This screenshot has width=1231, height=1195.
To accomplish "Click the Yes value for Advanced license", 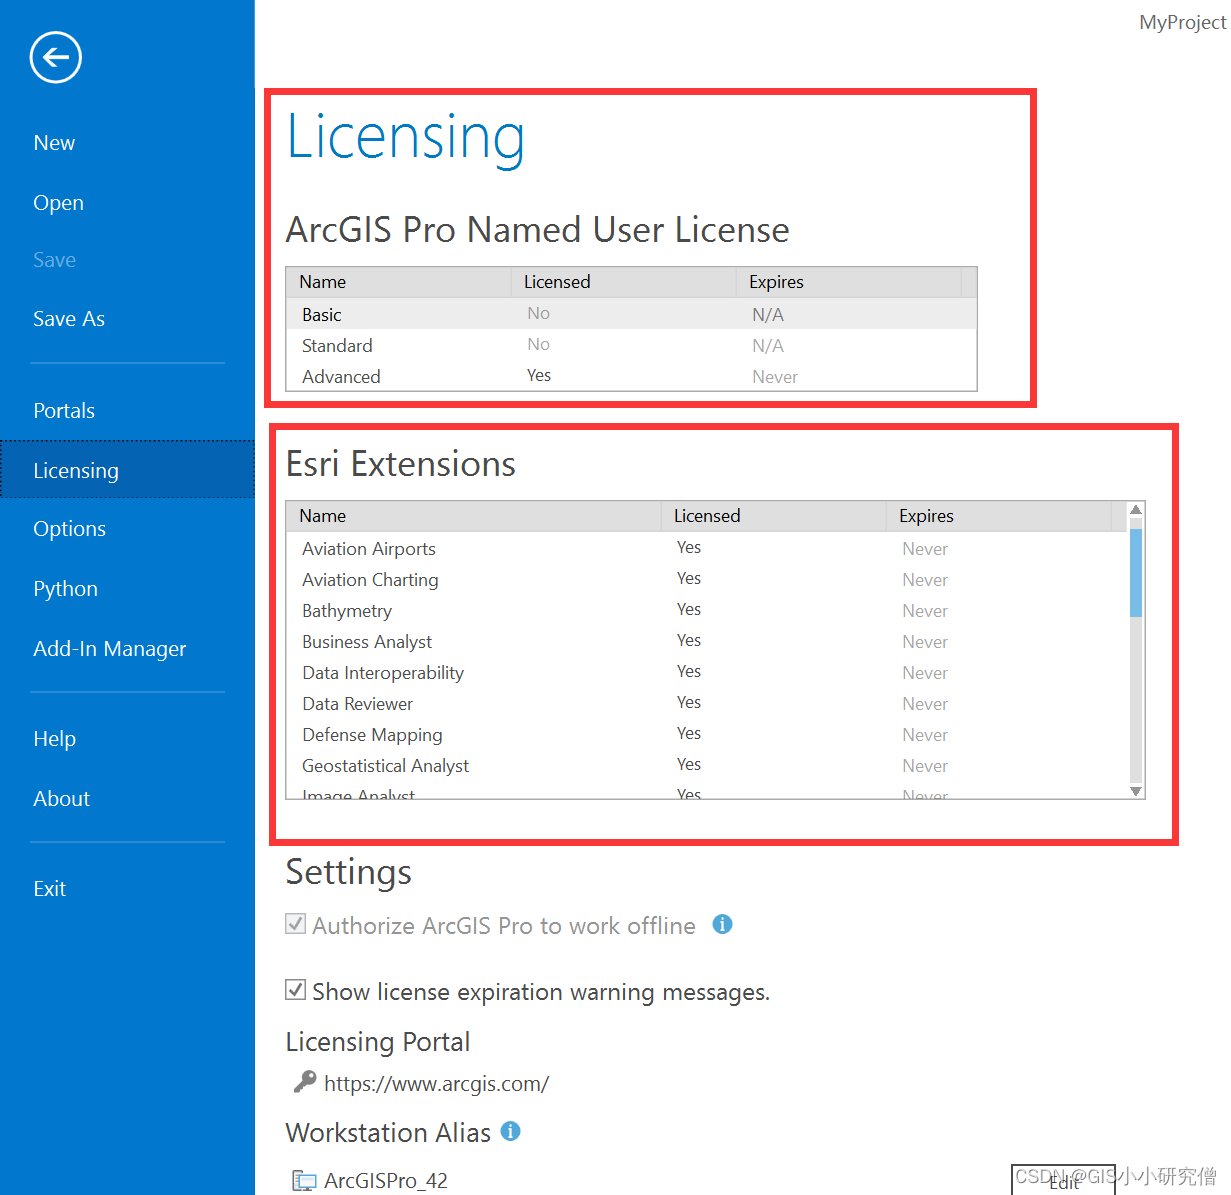I will pyautogui.click(x=539, y=375).
